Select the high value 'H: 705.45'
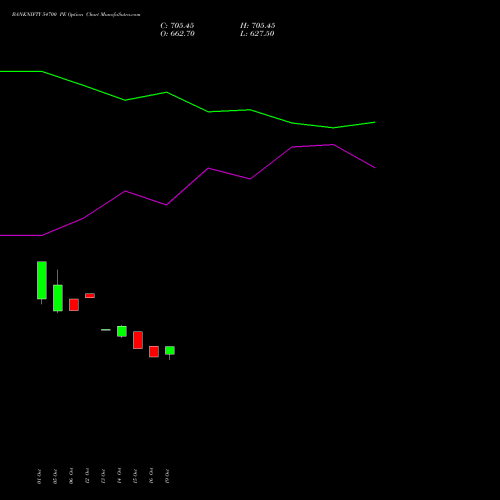This screenshot has width=500, height=500. click(258, 26)
